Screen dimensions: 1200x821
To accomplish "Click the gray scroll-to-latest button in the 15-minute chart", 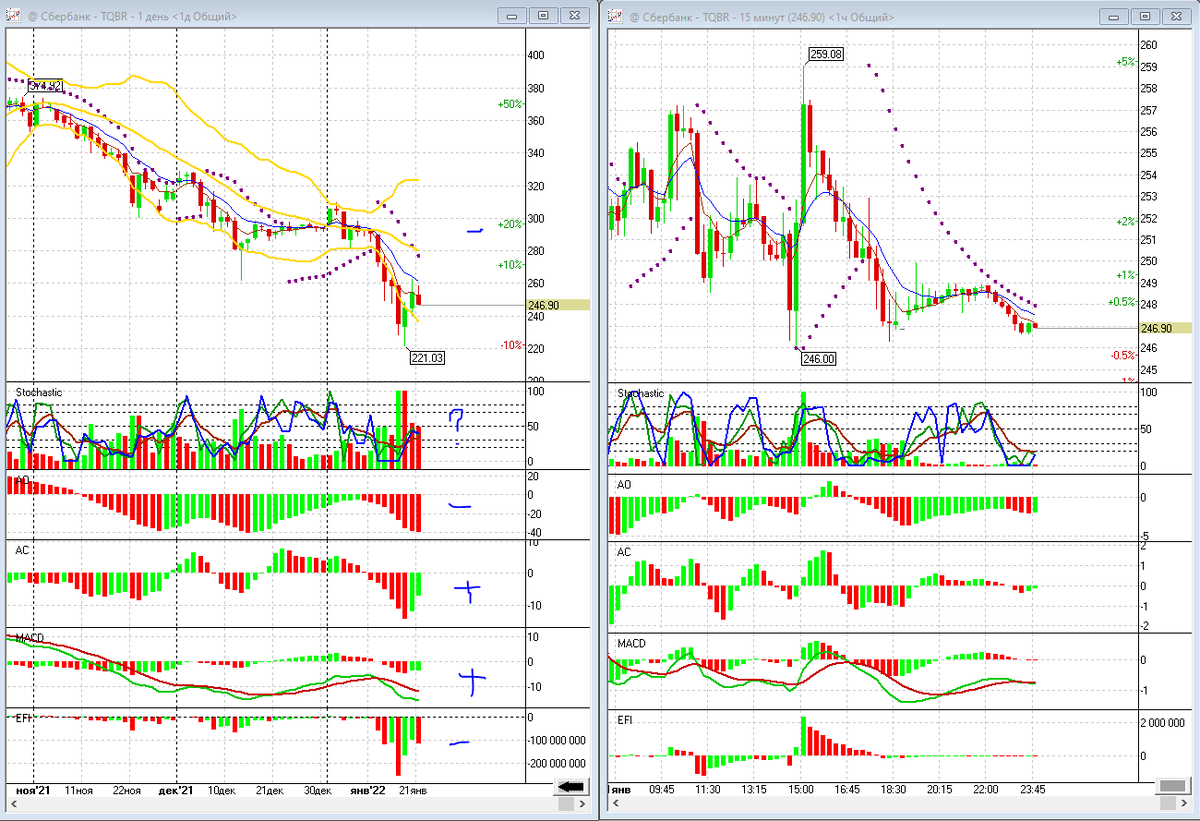I will coord(1173,788).
